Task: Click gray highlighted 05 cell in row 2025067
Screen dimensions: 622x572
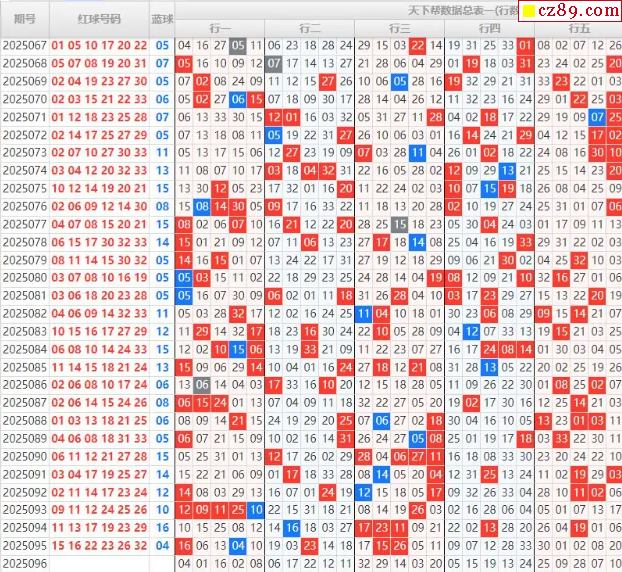Action: 238,45
